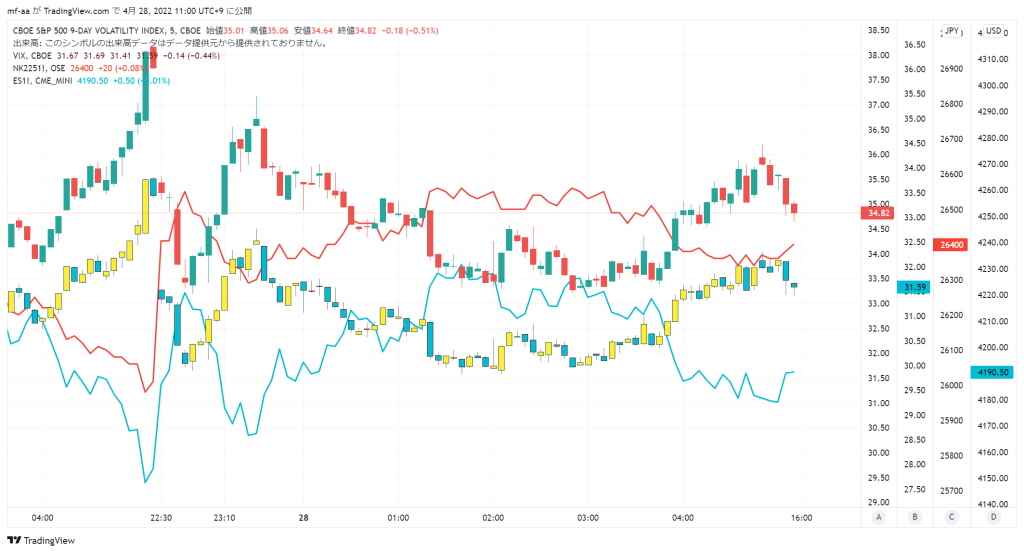
Task: Click the USD currency pill
Action: (x=994, y=31)
